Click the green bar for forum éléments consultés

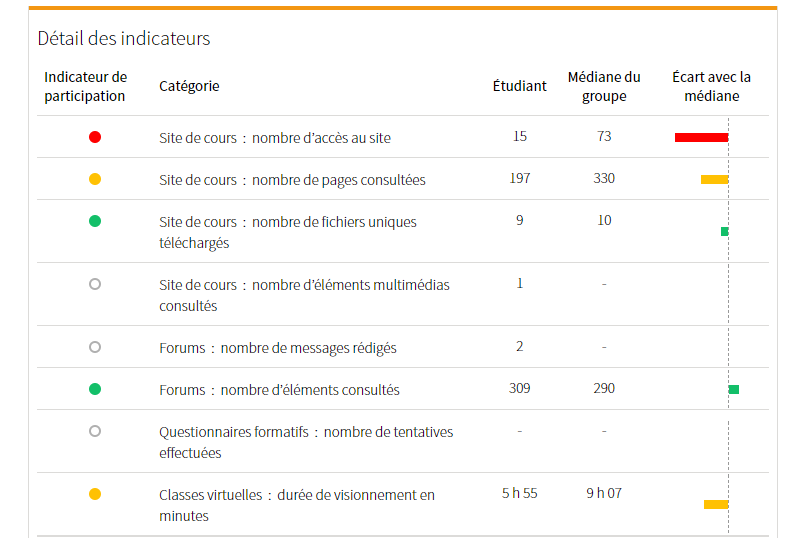tap(734, 389)
